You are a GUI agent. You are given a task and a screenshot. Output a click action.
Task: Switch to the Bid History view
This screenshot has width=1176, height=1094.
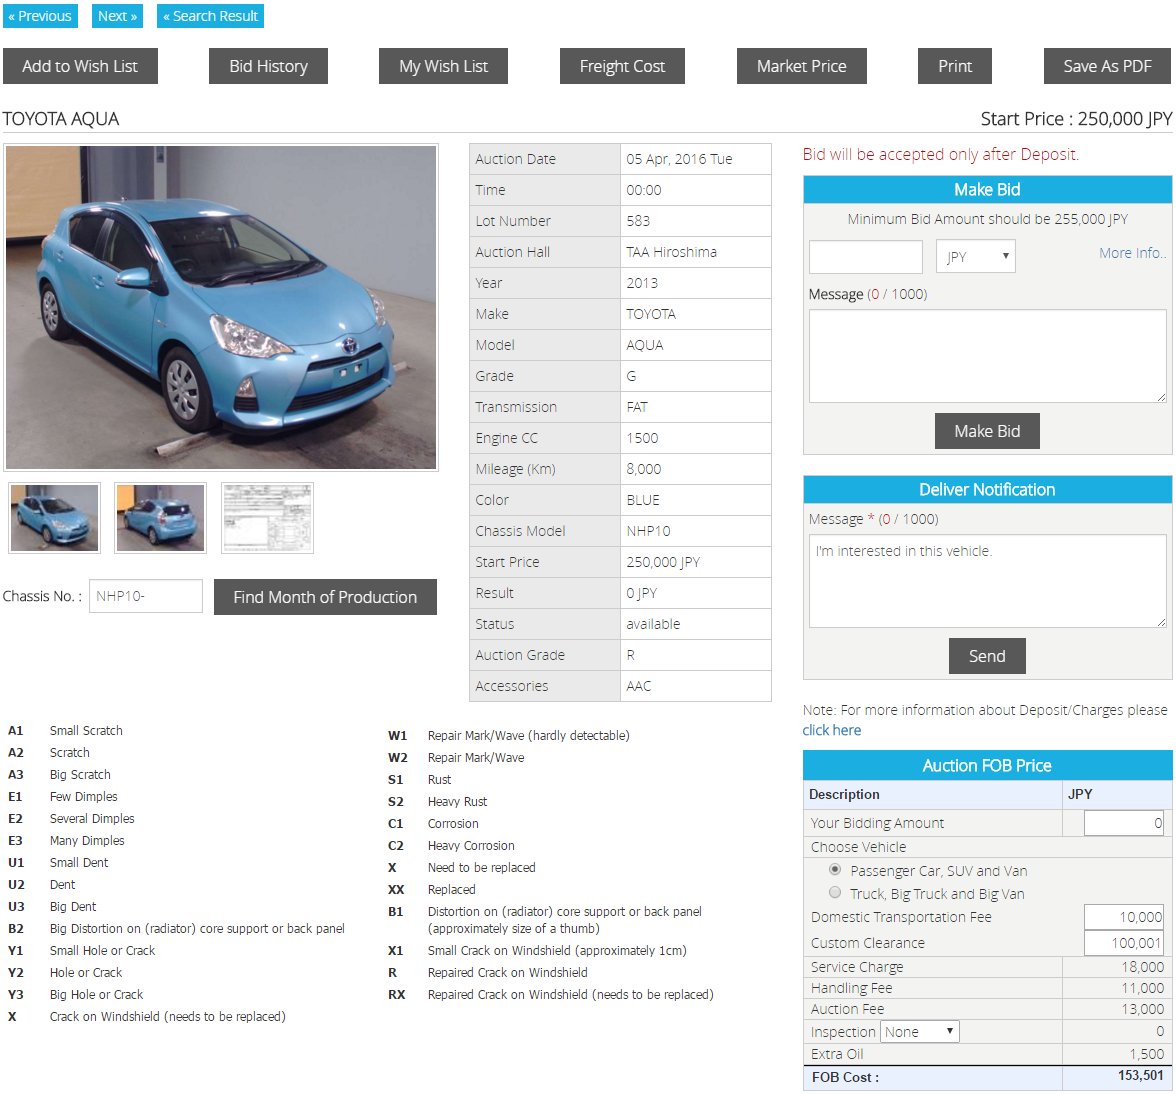click(268, 66)
